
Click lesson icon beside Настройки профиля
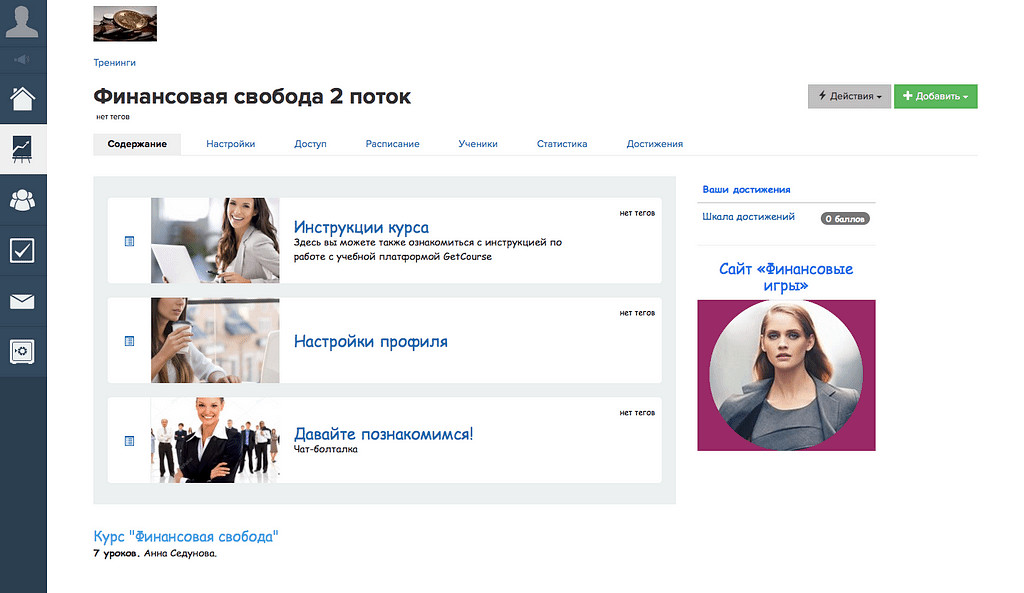click(129, 341)
